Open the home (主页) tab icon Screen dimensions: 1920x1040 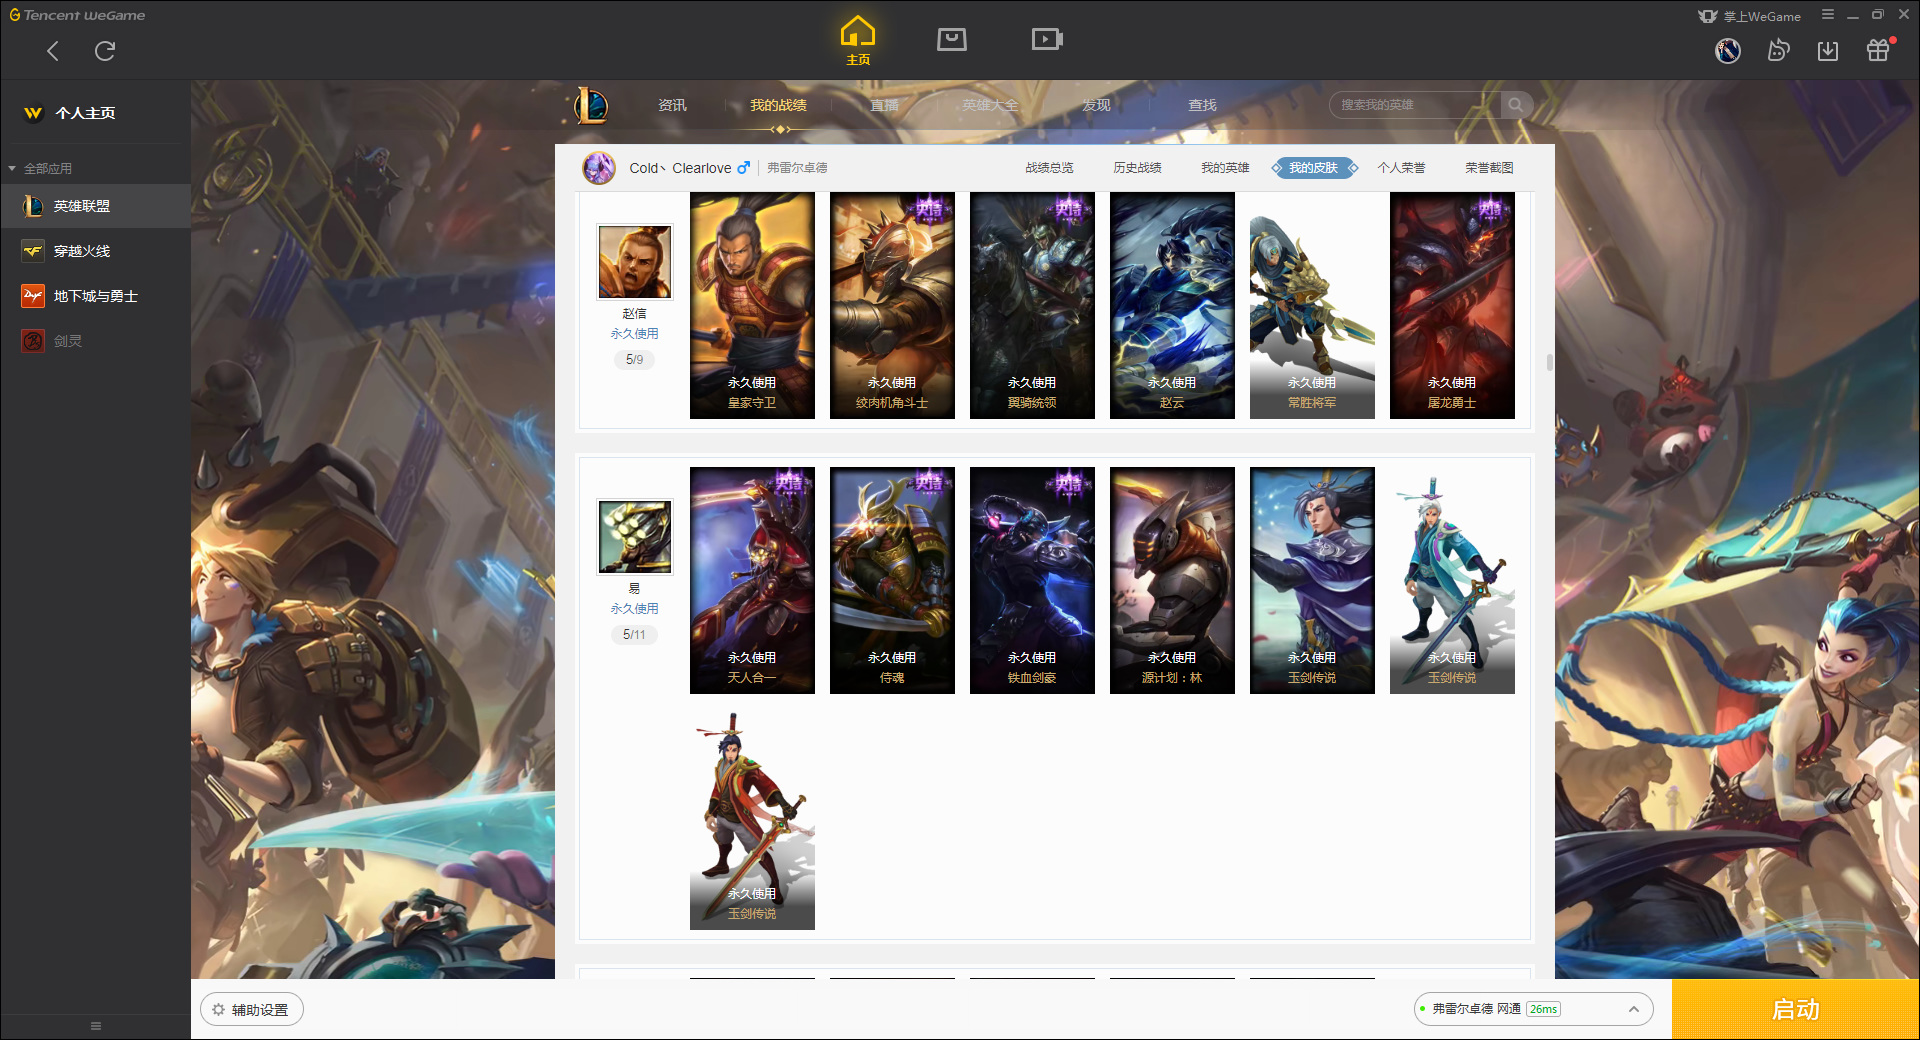(858, 41)
